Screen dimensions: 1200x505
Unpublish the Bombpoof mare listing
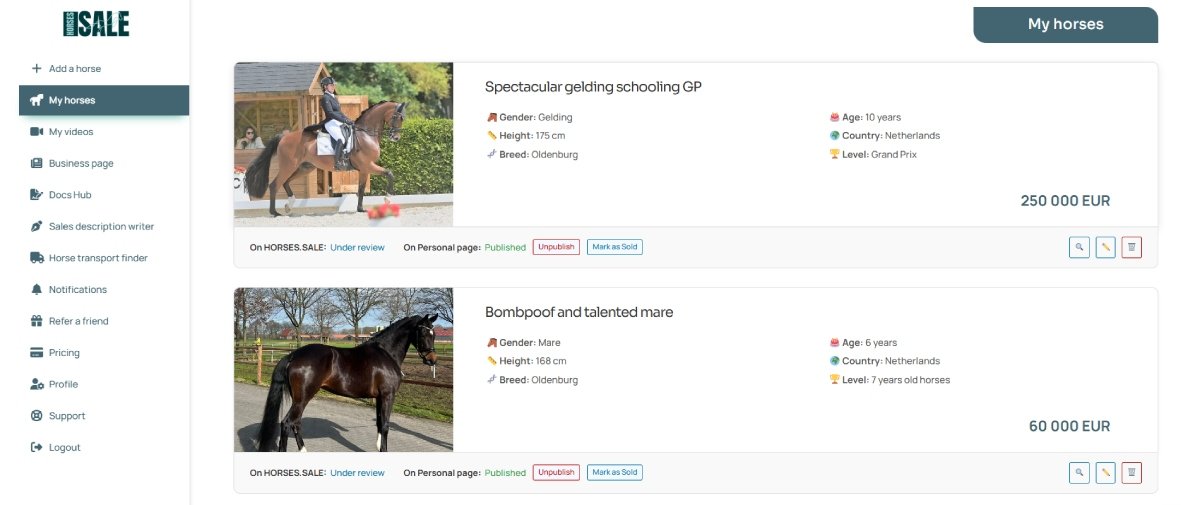tap(556, 473)
